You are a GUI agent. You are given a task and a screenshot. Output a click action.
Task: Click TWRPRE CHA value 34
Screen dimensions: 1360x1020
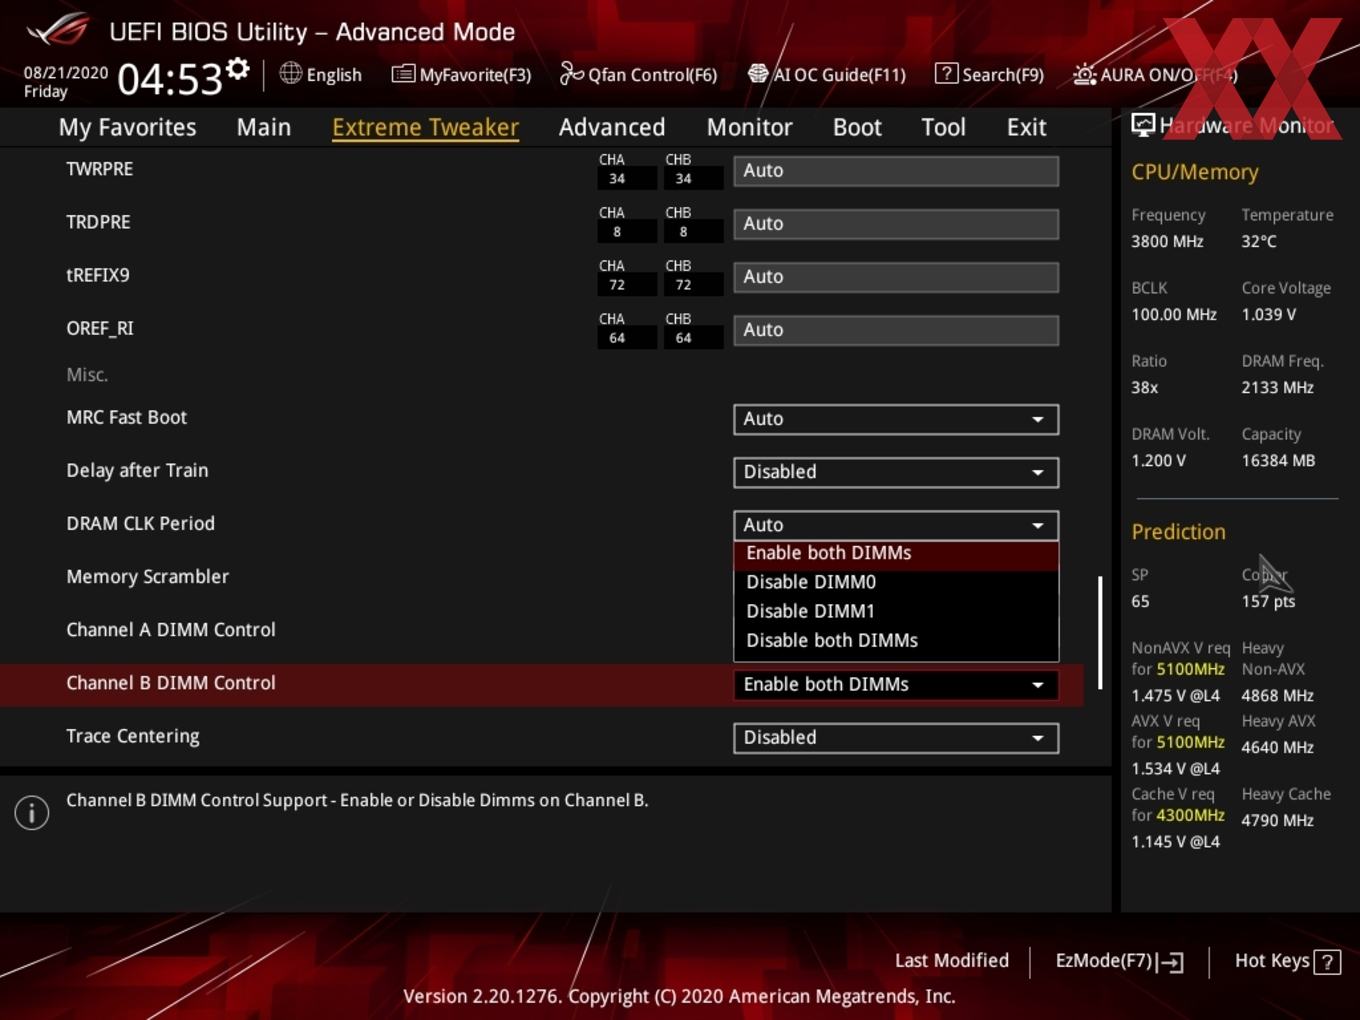coord(617,179)
